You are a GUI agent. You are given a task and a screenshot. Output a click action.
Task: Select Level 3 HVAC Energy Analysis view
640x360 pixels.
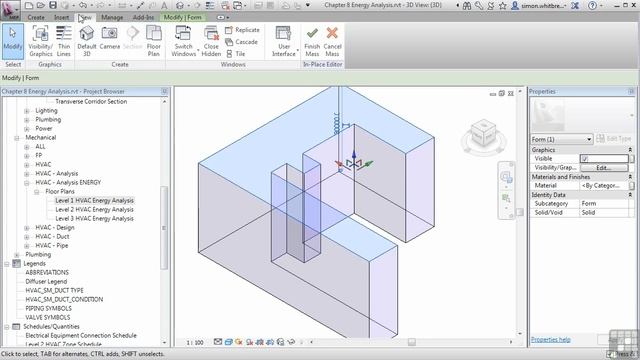[94, 218]
